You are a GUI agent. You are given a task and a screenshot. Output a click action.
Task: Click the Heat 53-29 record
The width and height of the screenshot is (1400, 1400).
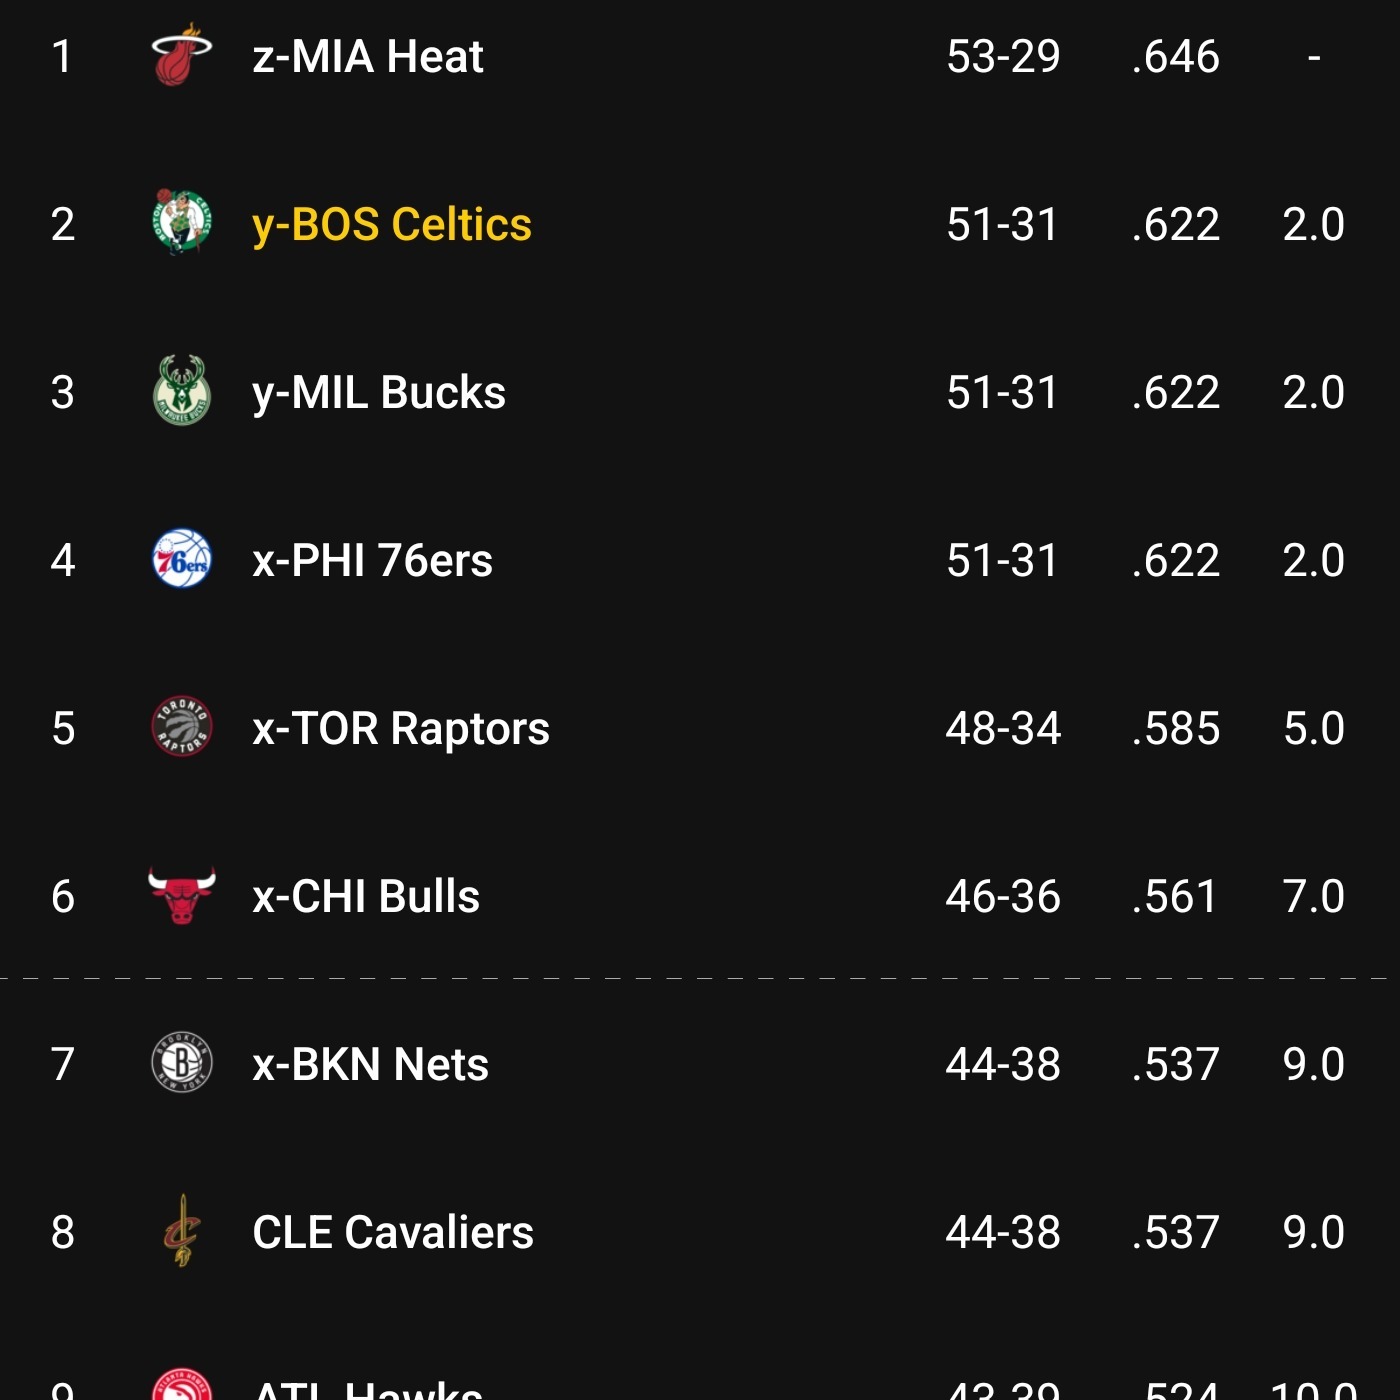point(1003,56)
